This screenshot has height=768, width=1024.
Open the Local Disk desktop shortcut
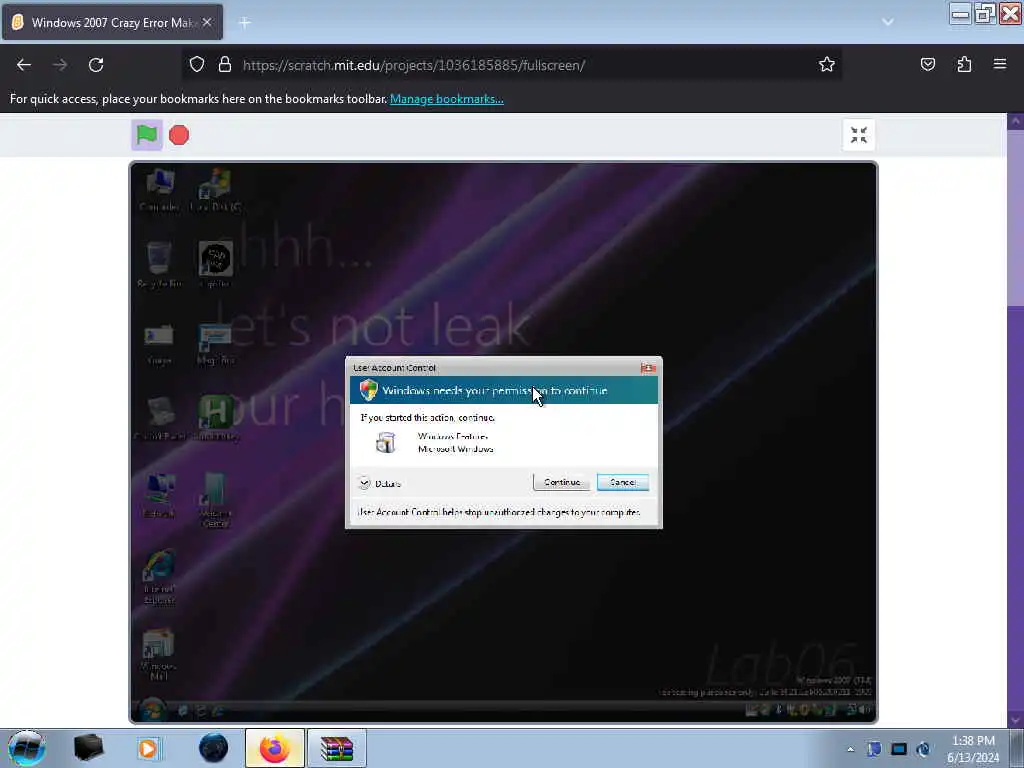(215, 189)
